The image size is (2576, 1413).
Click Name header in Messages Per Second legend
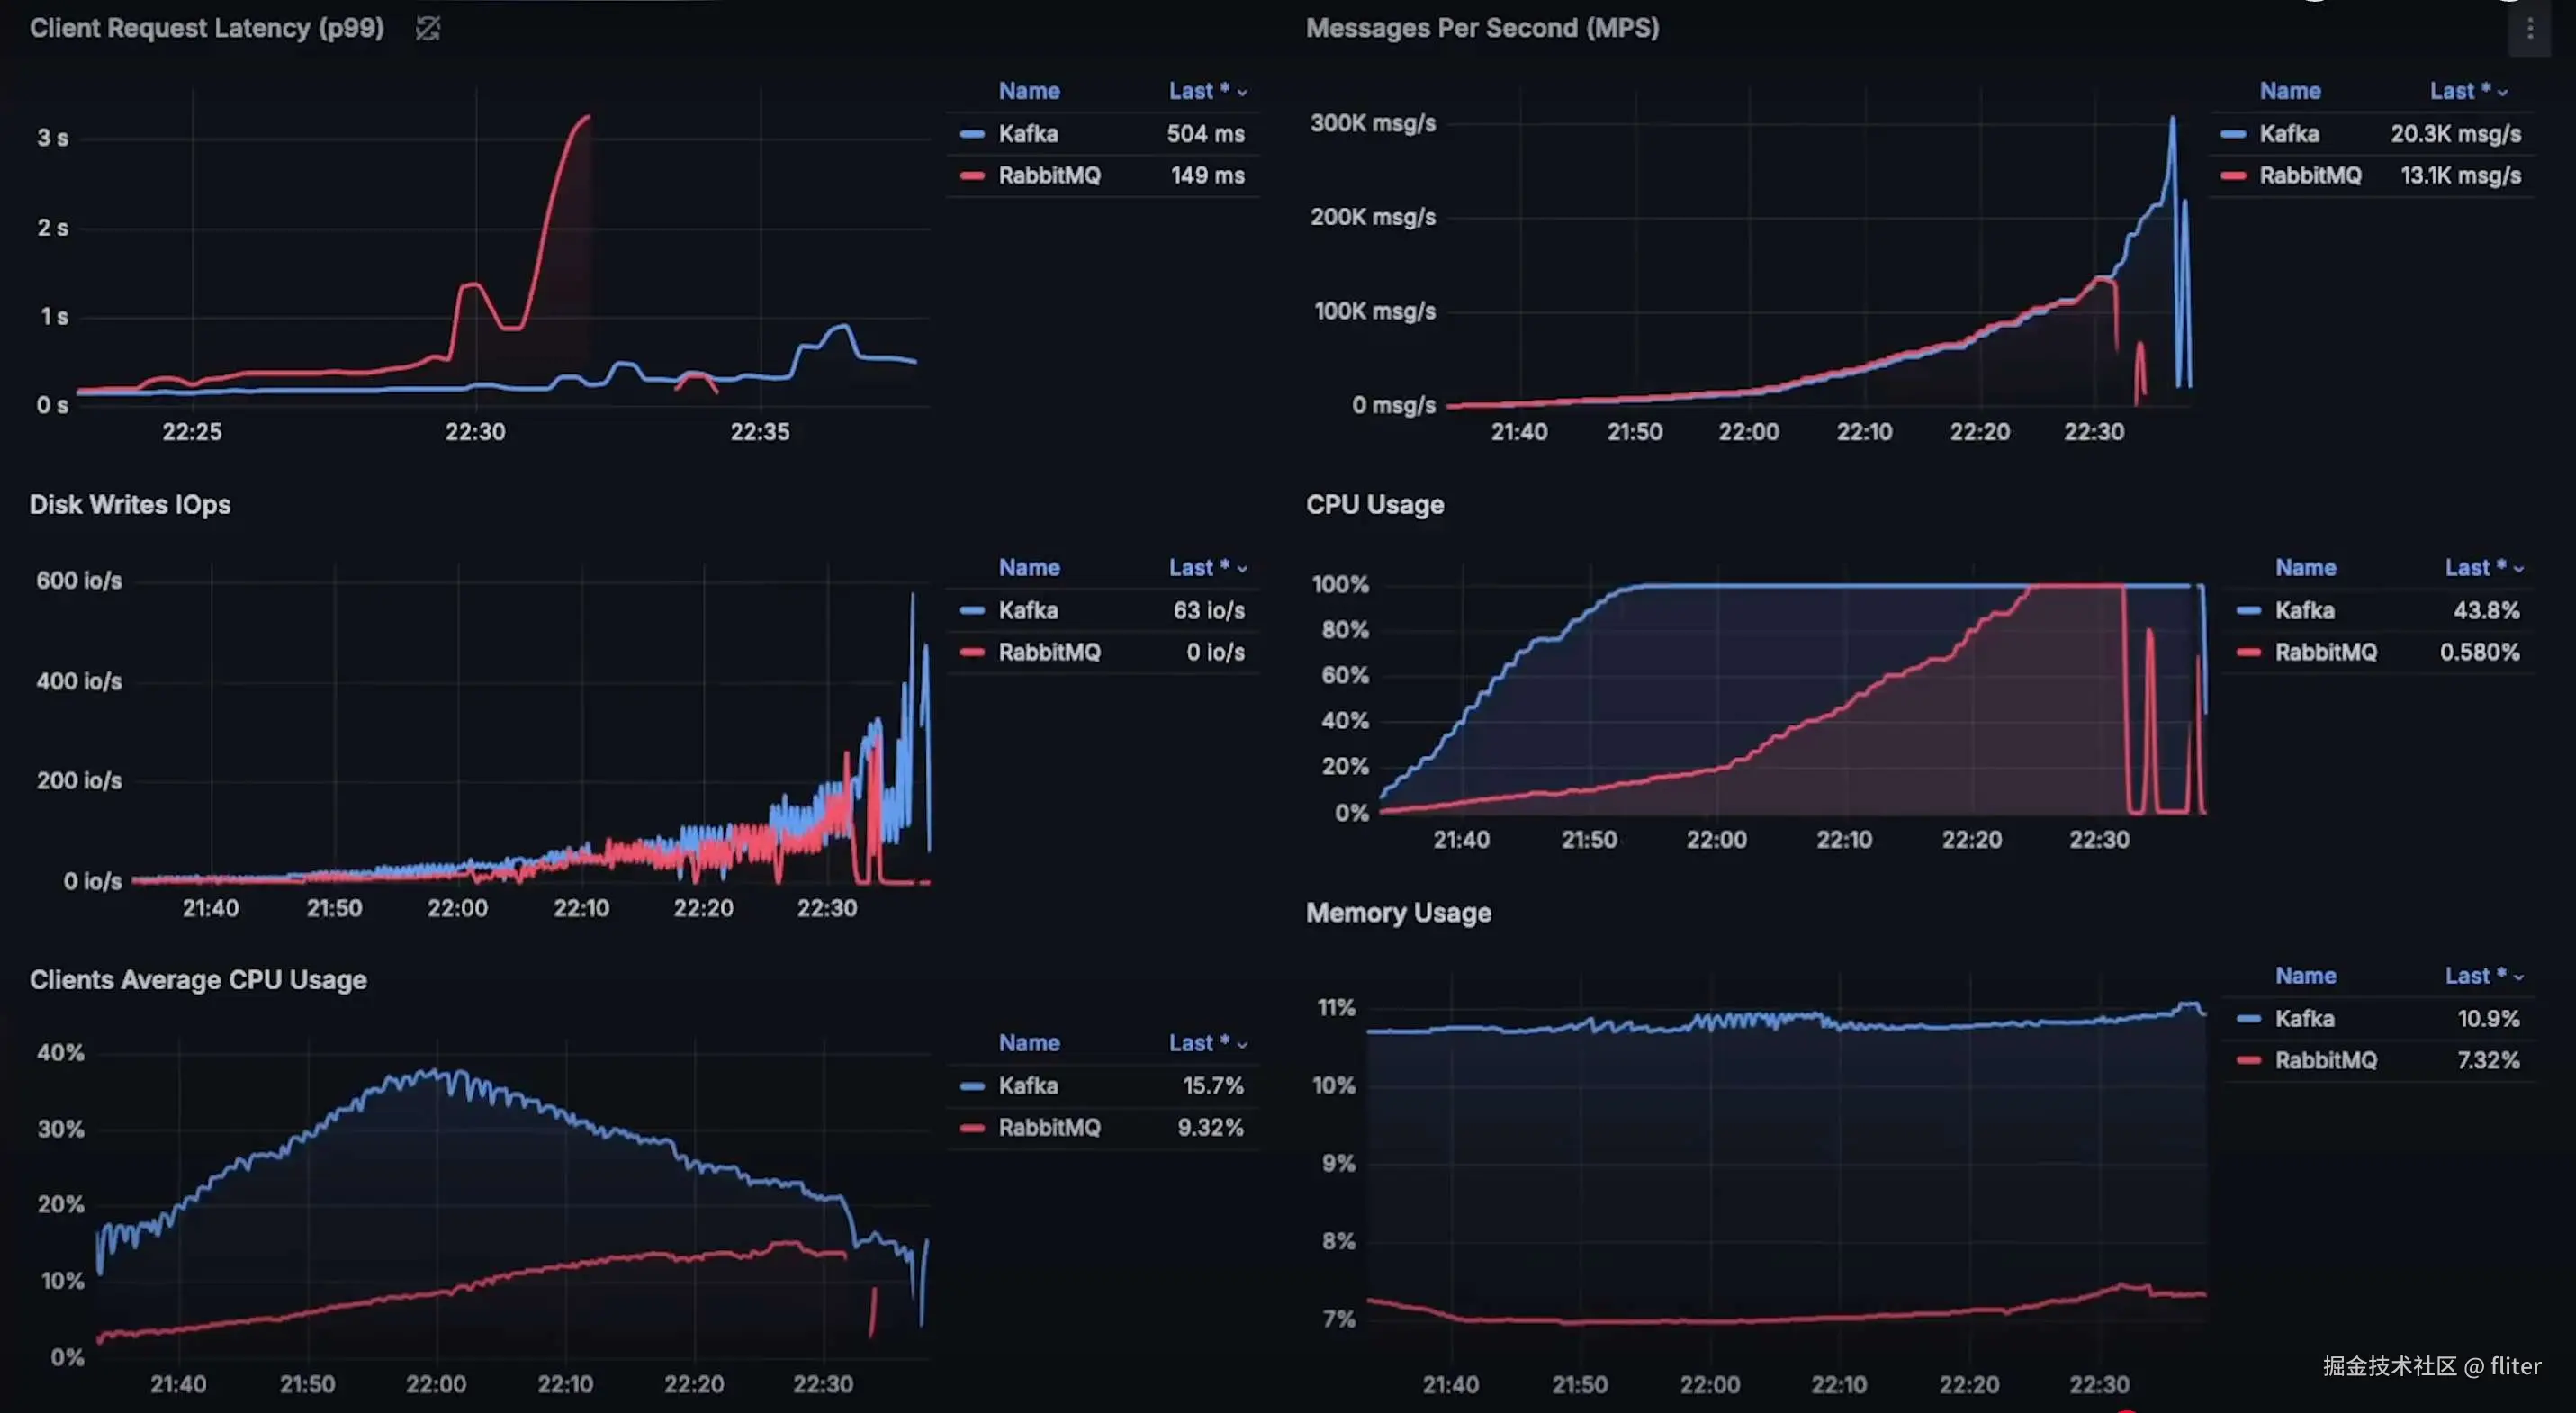coord(2290,91)
